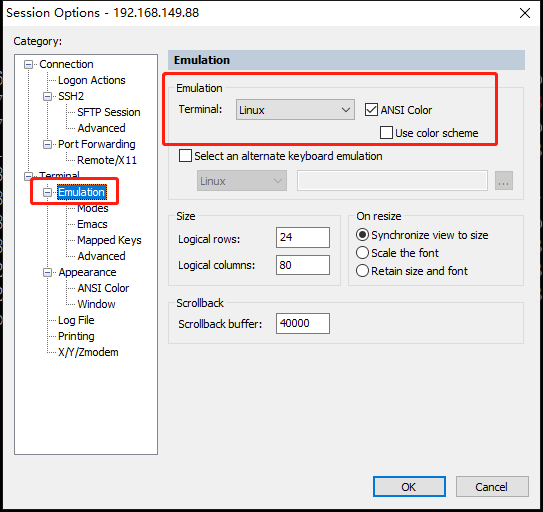Toggle the ANSI Color checkbox
This screenshot has height=512, width=543.
(x=371, y=110)
